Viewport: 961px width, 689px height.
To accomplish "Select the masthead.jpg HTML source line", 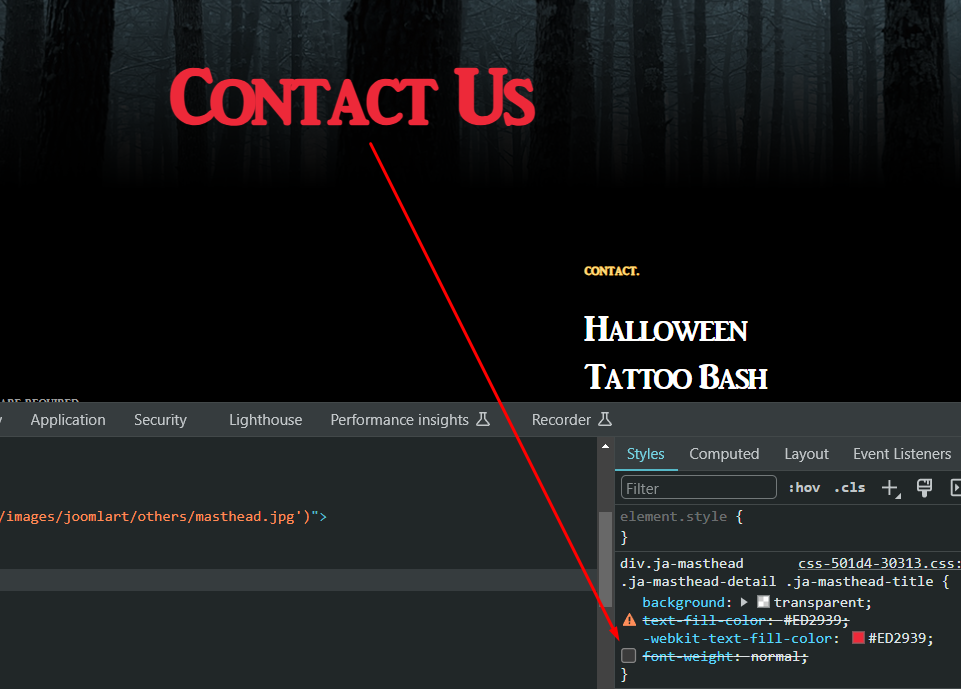I will pos(164,516).
